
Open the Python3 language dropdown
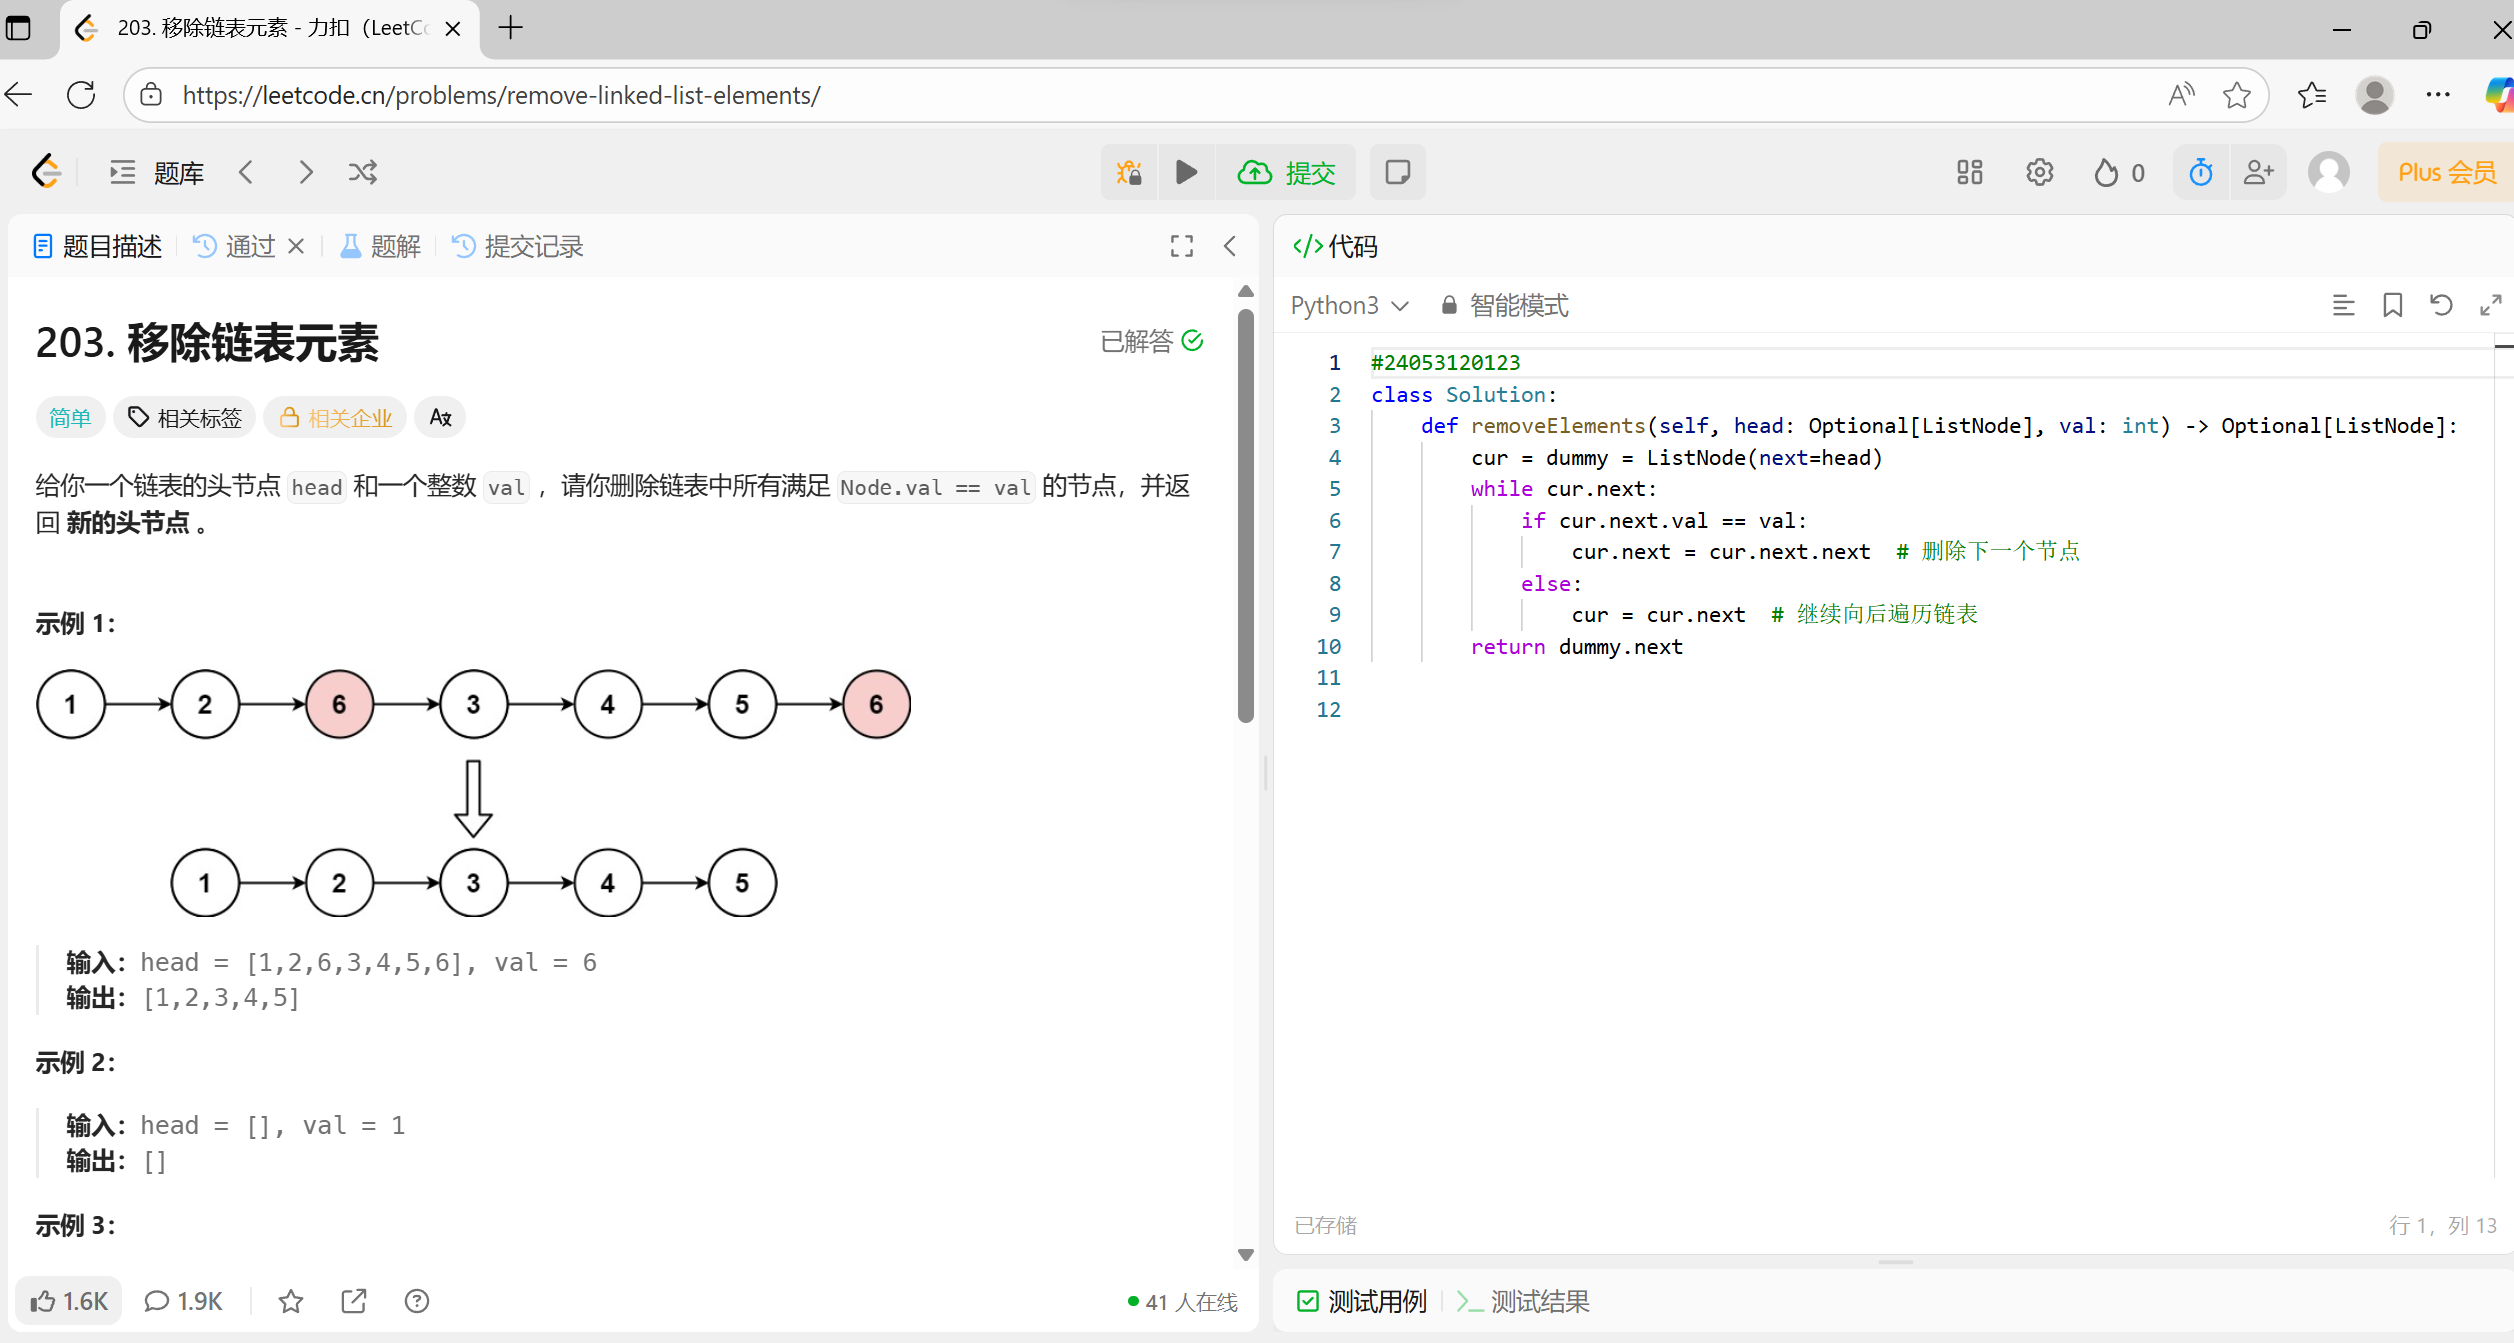(1349, 305)
